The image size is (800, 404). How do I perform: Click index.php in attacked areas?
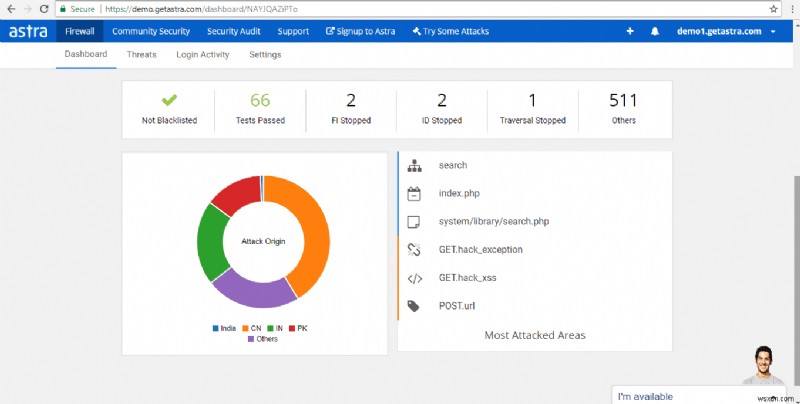pos(459,193)
